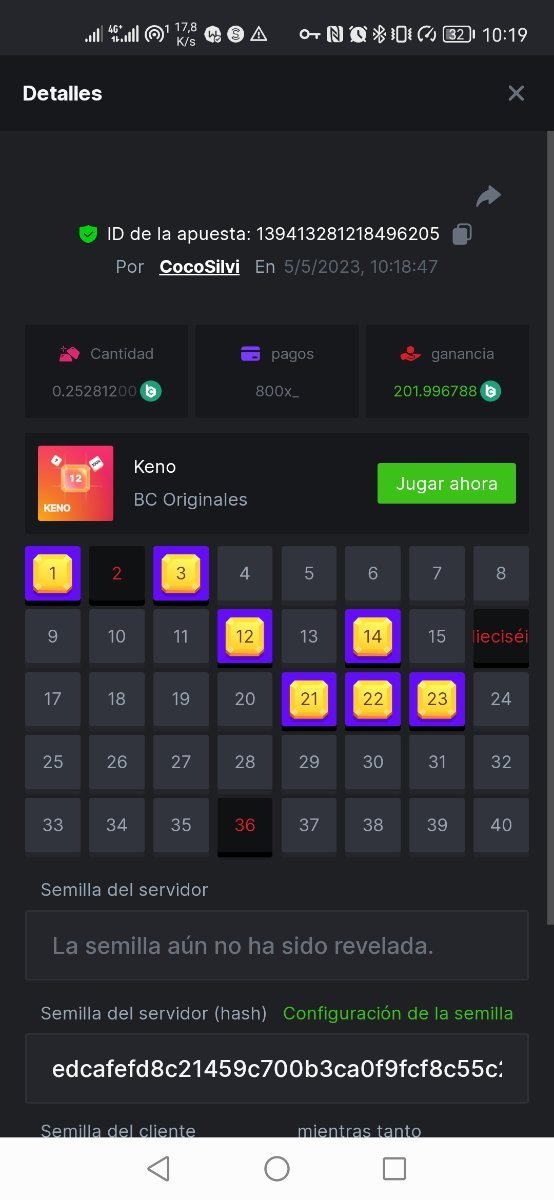Click the unrevealed server seed field
Image resolution: width=554 pixels, height=1200 pixels.
point(277,945)
